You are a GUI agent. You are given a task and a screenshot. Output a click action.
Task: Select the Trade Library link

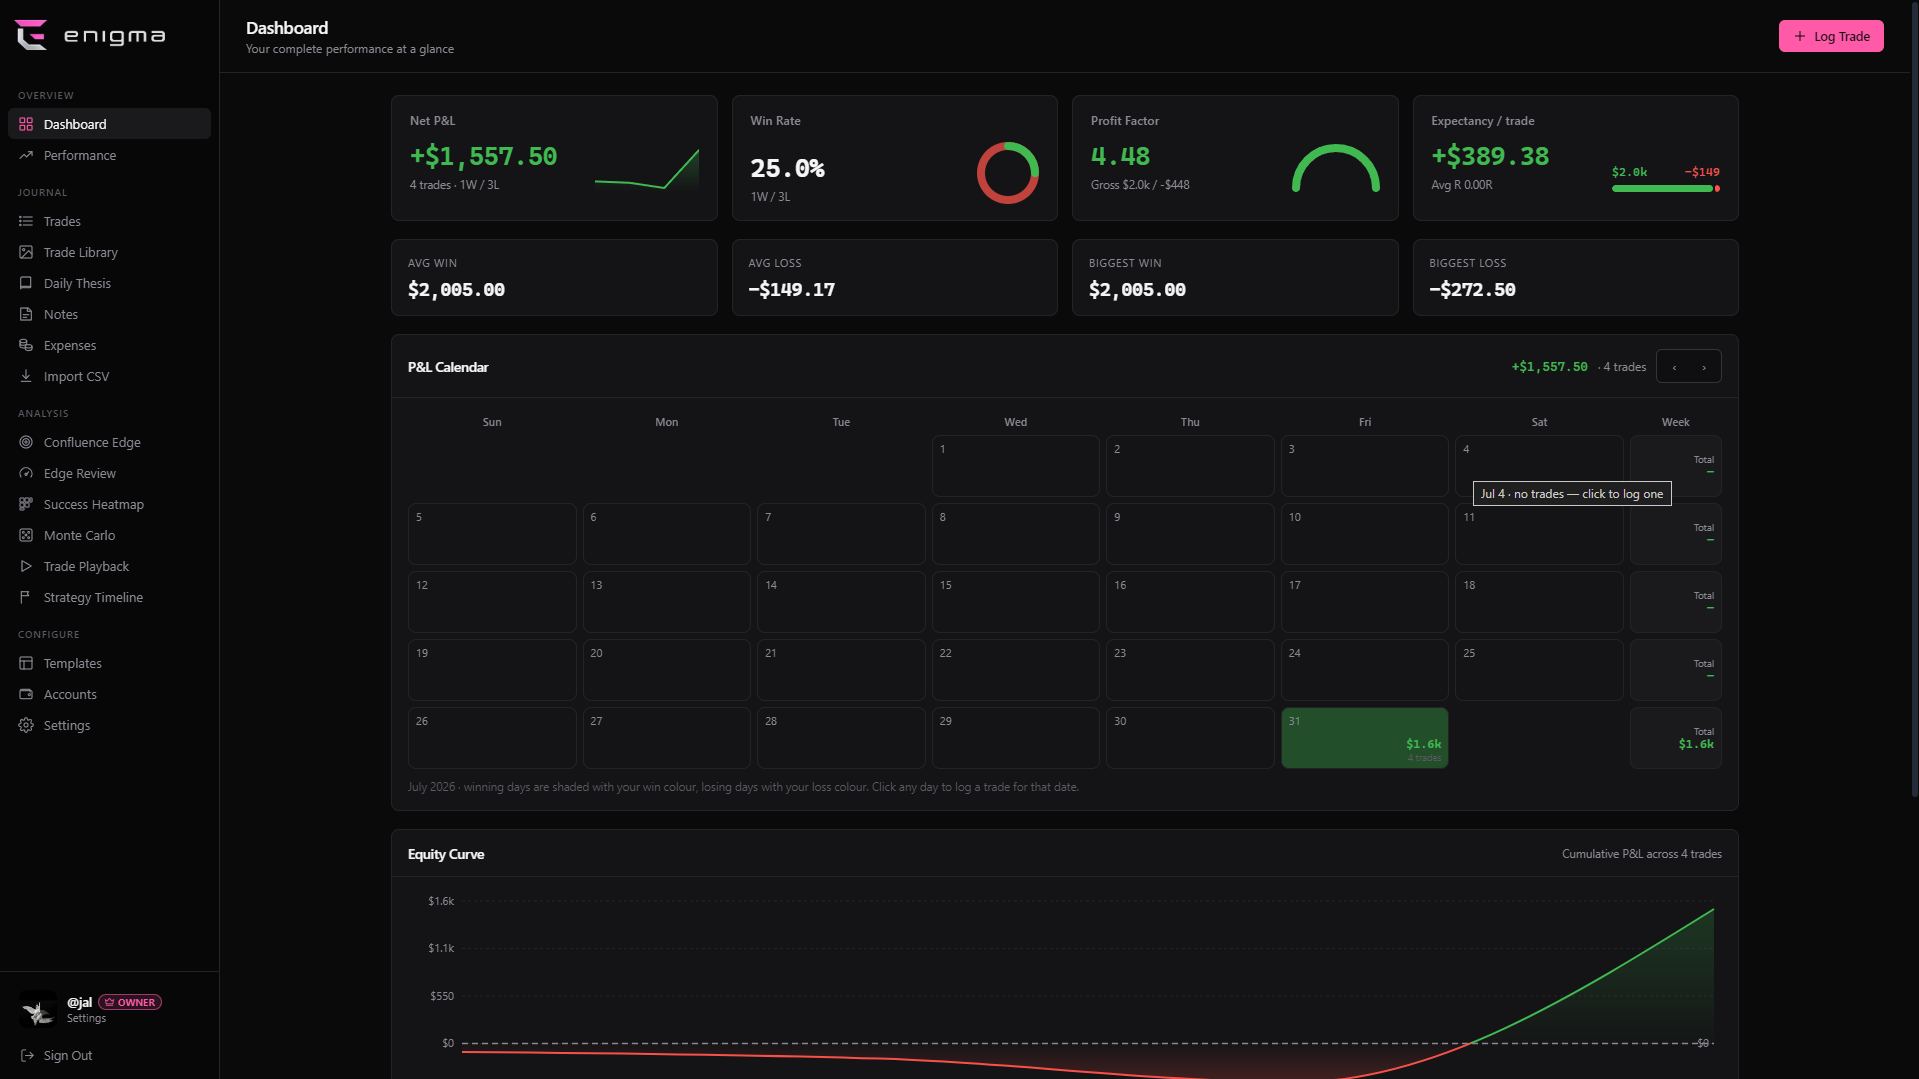tap(109, 252)
